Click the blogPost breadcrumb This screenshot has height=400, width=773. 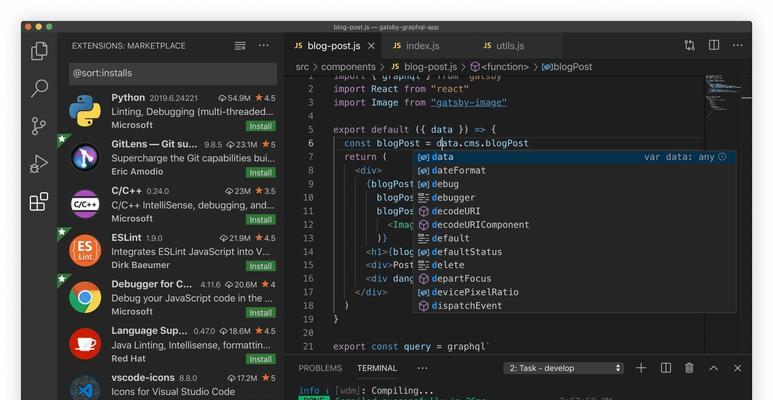pyautogui.click(x=567, y=67)
